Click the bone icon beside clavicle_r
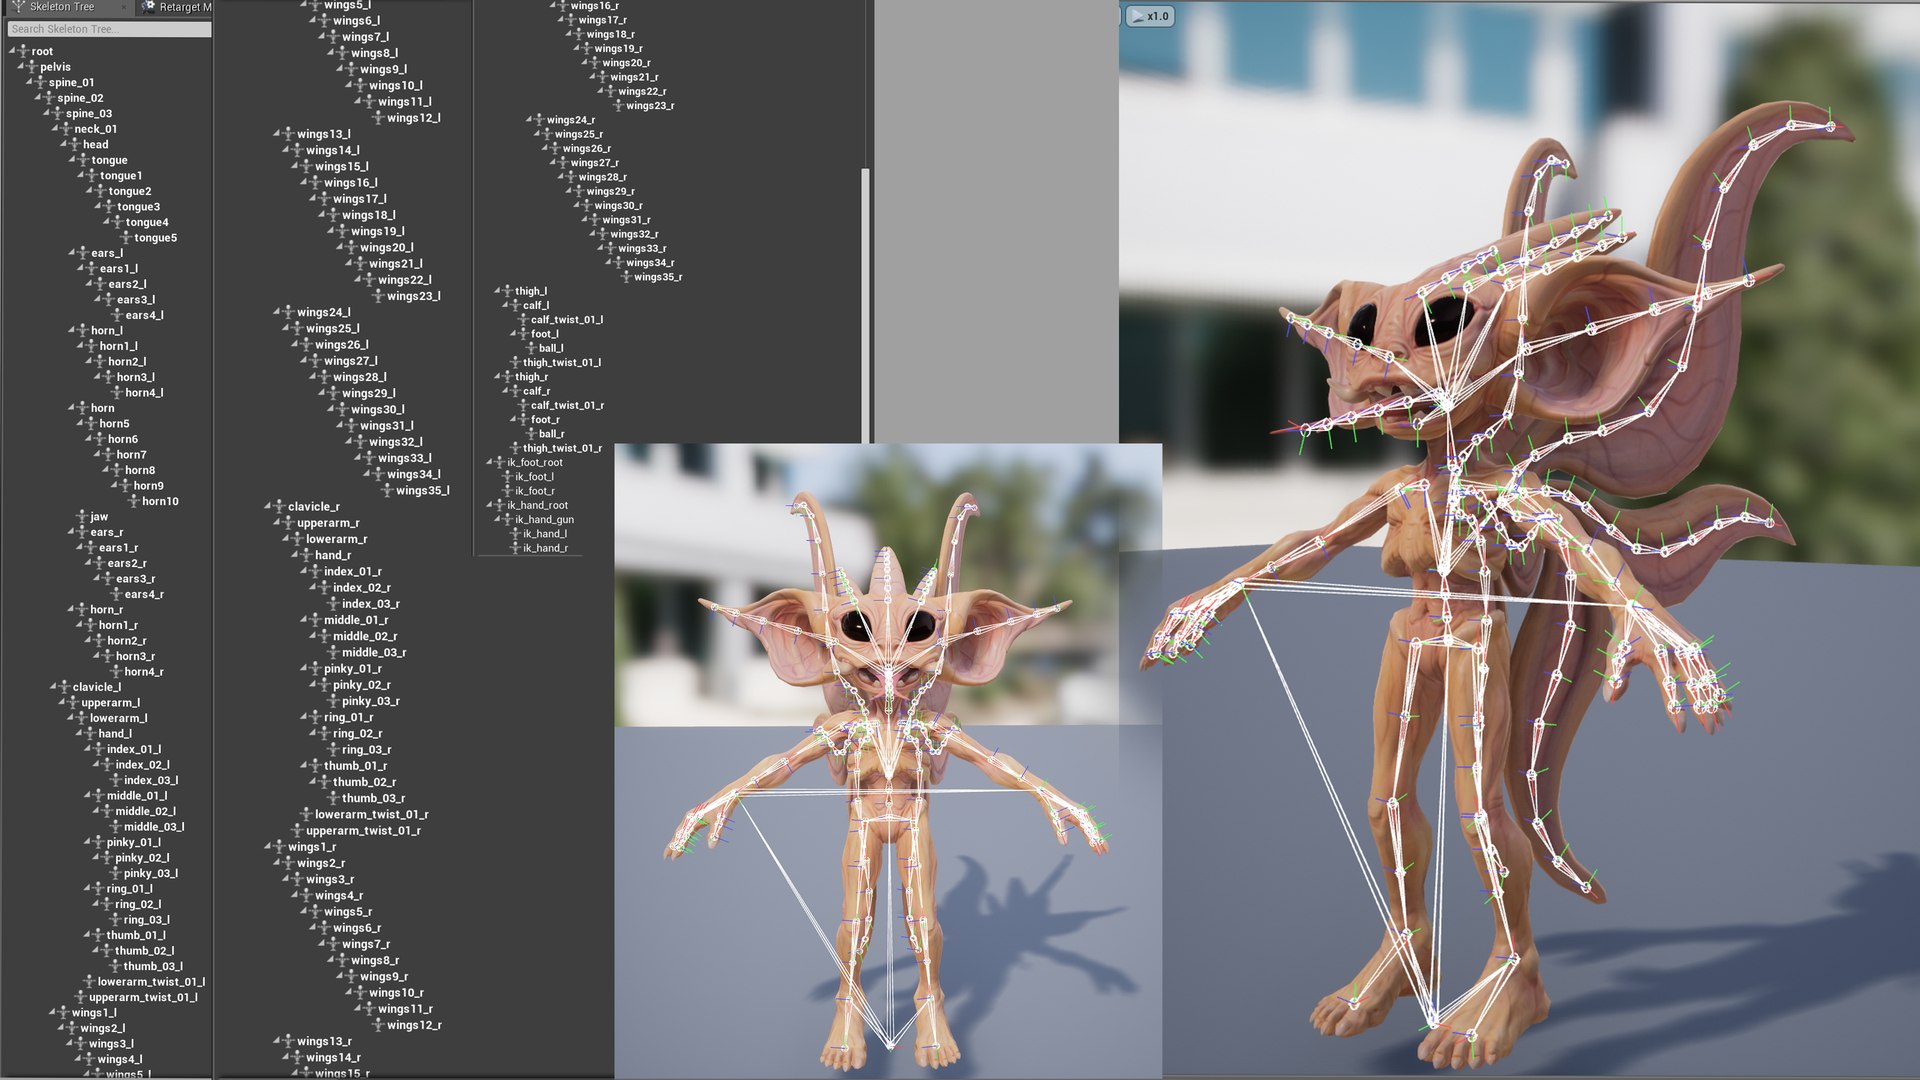Screen dimensions: 1920x1080 (280, 506)
